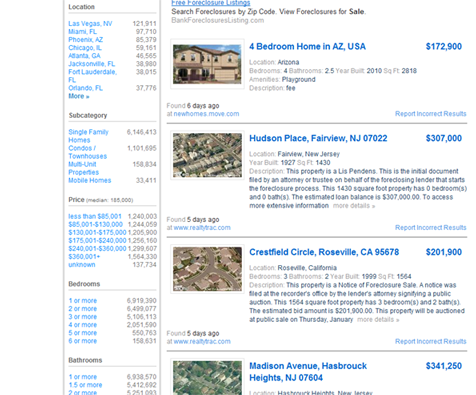Filter price $360,001+
Viewport: 476px width, 395px height.
pos(84,256)
